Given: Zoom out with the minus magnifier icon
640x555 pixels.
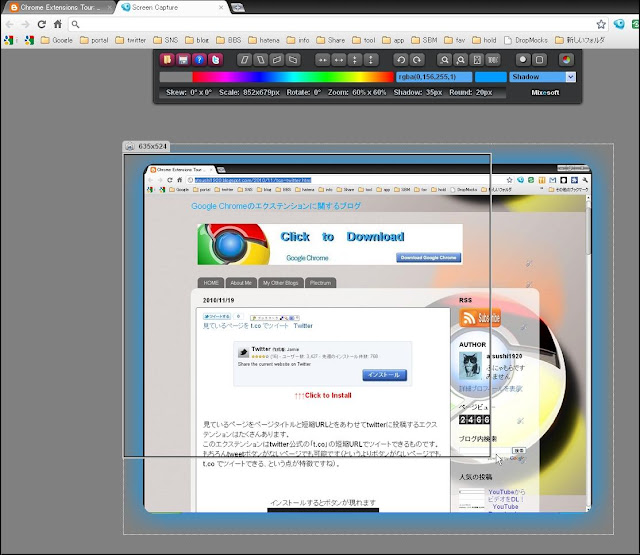Looking at the screenshot, I should (x=444, y=60).
